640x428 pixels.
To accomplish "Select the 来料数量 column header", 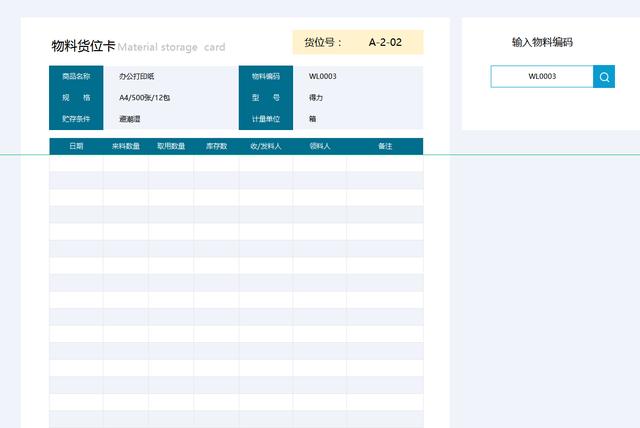I will pyautogui.click(x=126, y=146).
